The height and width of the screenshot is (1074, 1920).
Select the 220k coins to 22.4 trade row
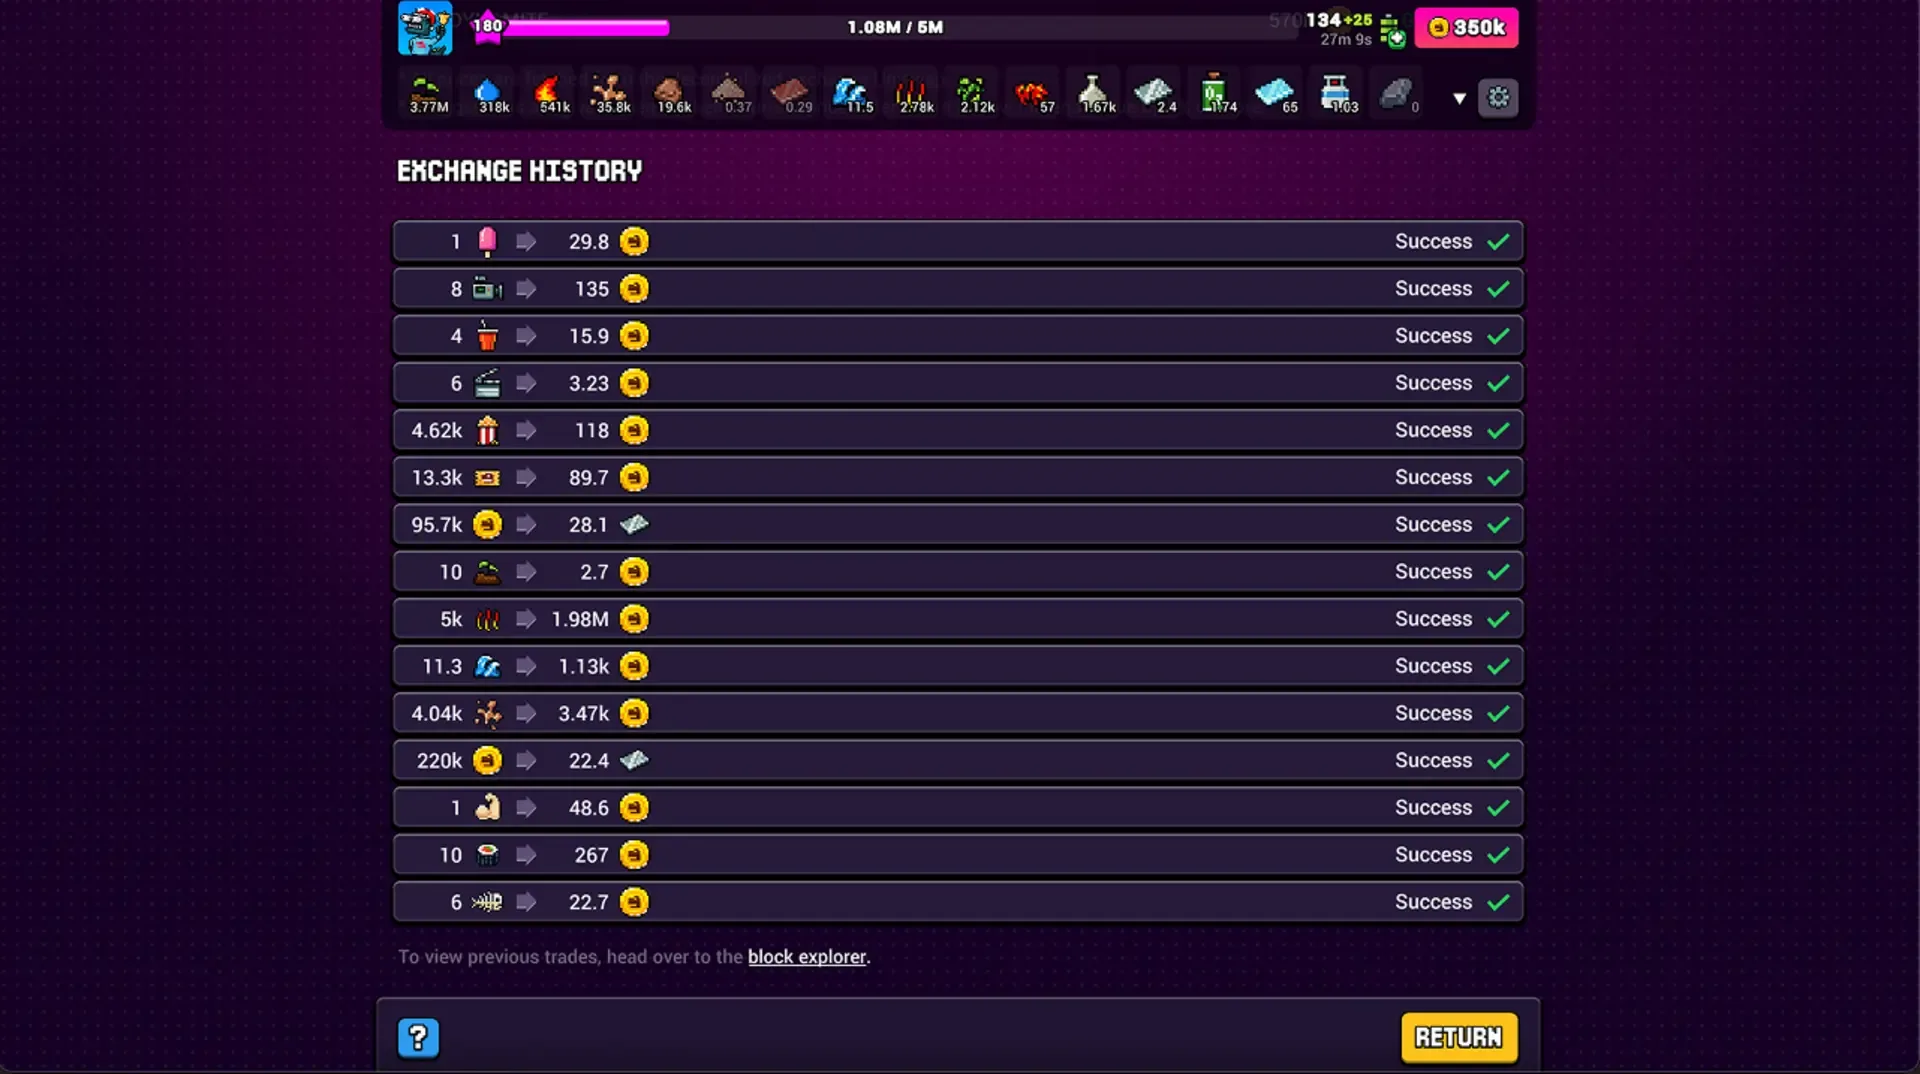click(x=958, y=761)
